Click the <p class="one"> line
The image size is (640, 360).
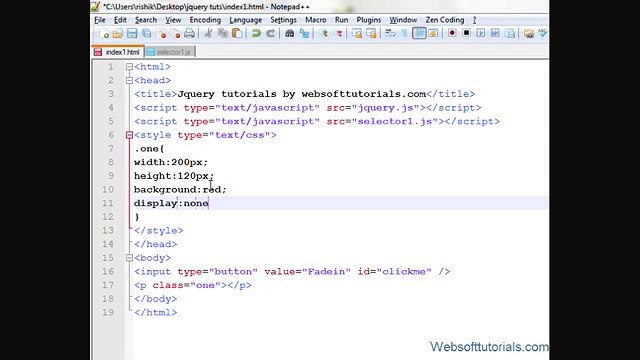pyautogui.click(x=193, y=285)
